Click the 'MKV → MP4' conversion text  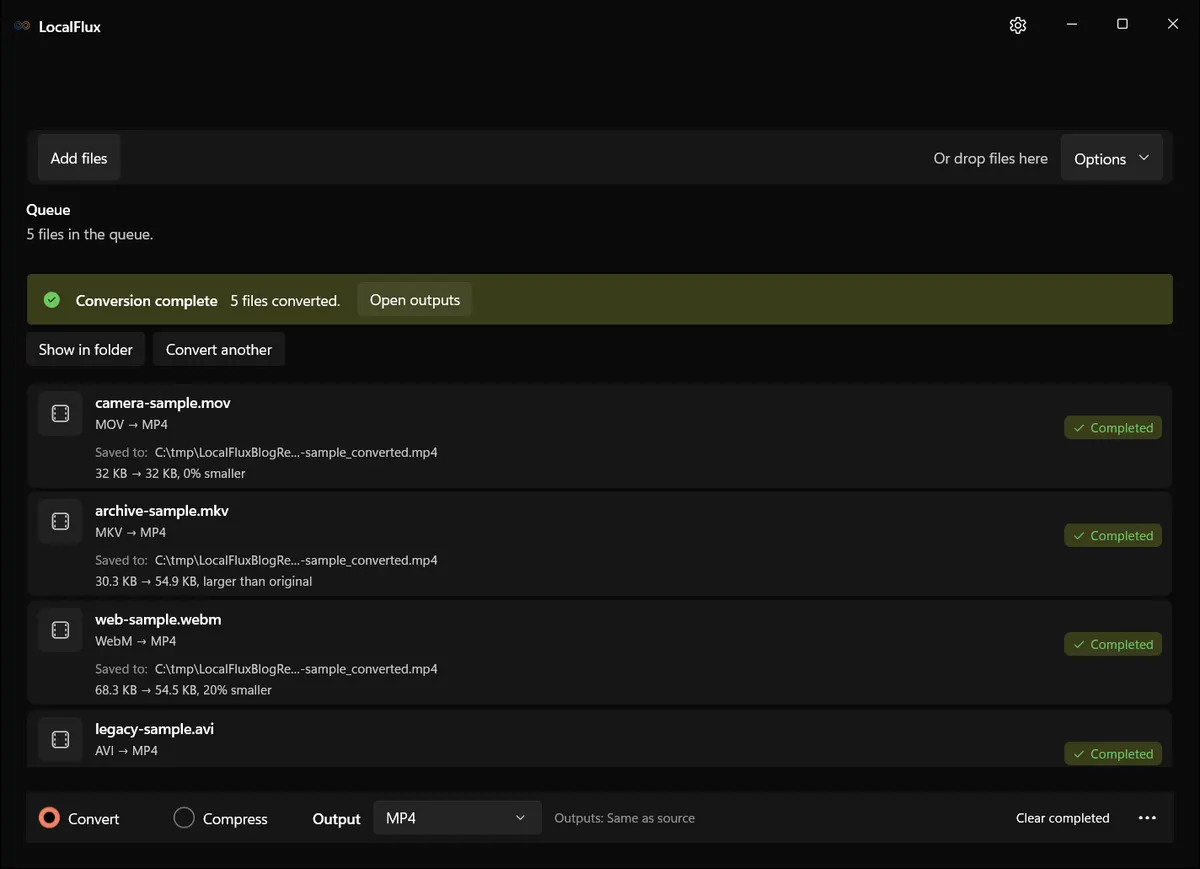point(131,533)
